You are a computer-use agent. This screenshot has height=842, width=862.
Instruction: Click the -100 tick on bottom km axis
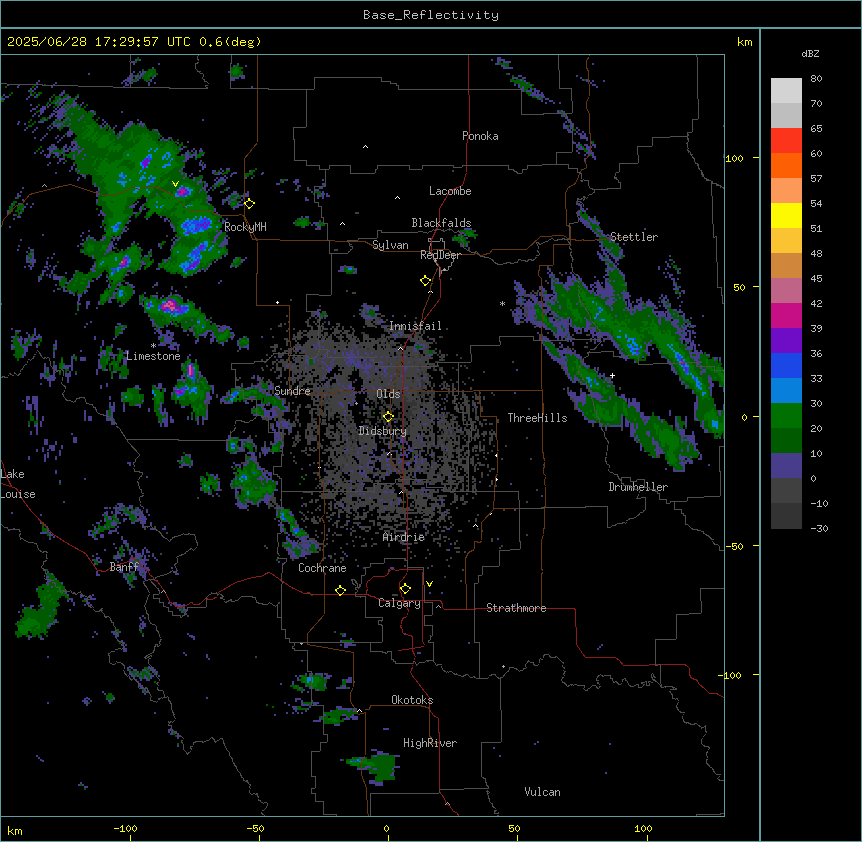(x=126, y=828)
